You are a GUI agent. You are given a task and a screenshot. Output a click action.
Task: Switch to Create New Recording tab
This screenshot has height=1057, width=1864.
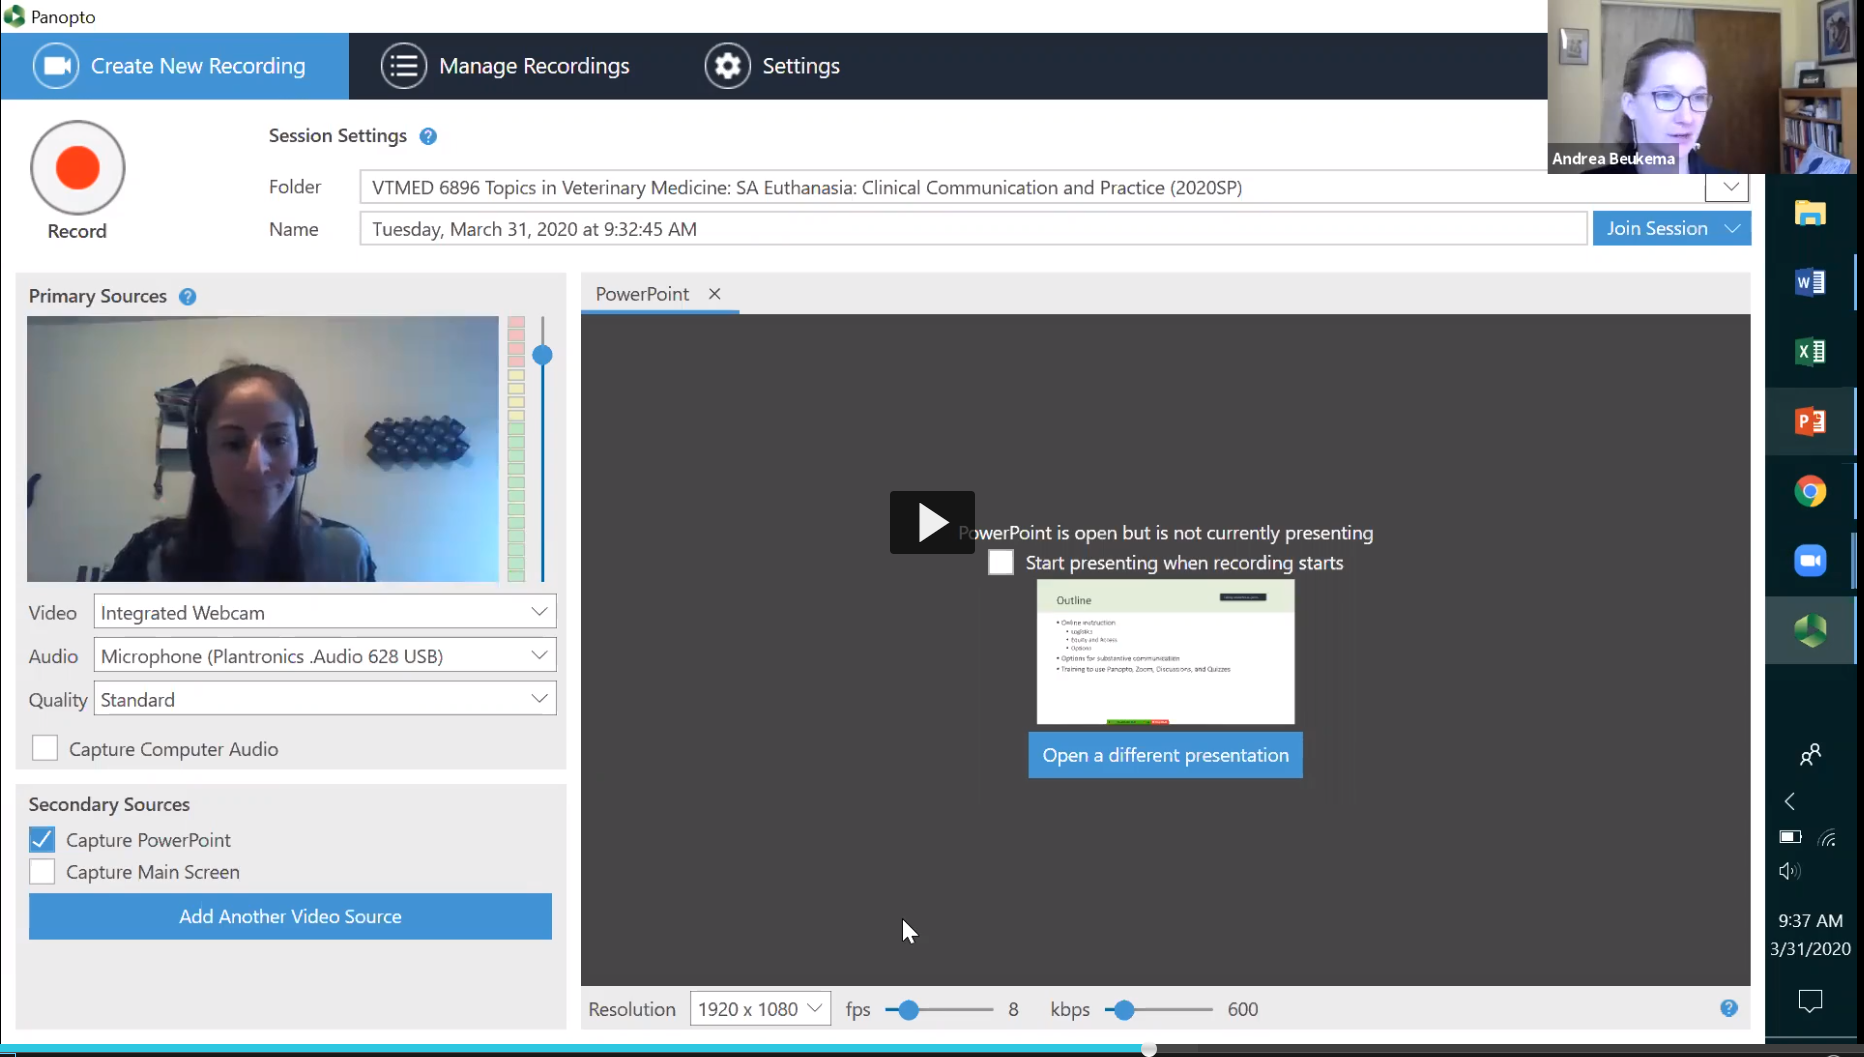[x=175, y=66]
